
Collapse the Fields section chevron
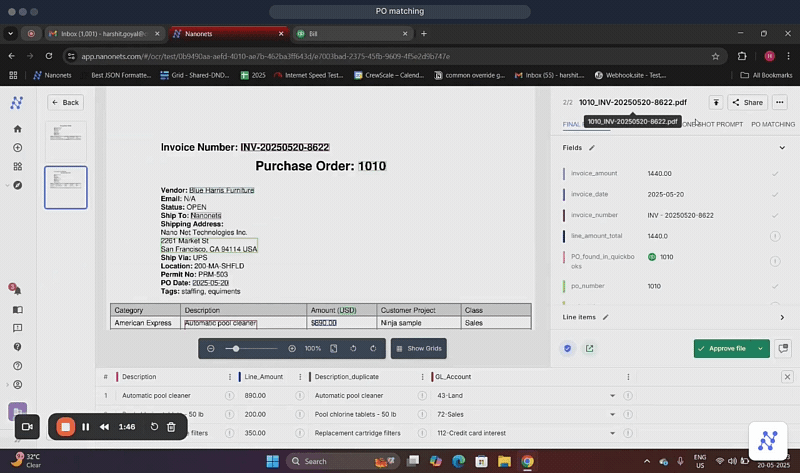tap(782, 148)
